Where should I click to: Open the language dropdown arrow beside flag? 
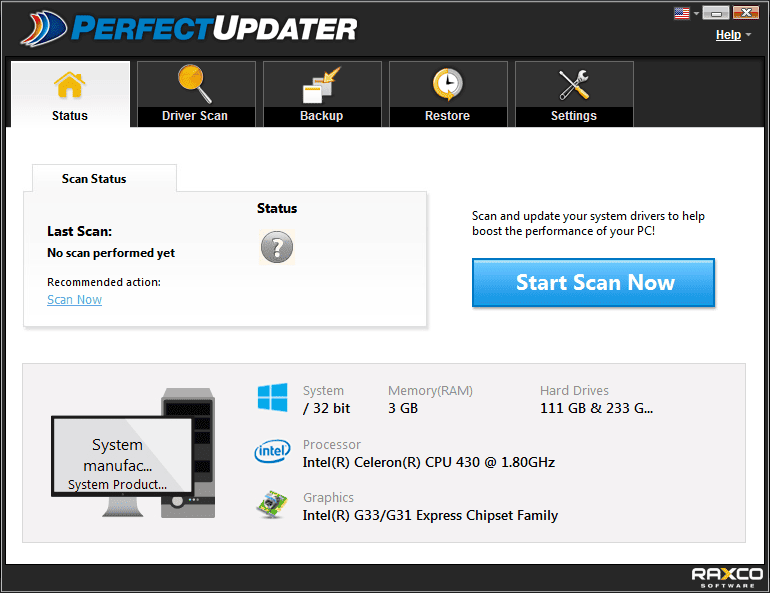click(696, 13)
